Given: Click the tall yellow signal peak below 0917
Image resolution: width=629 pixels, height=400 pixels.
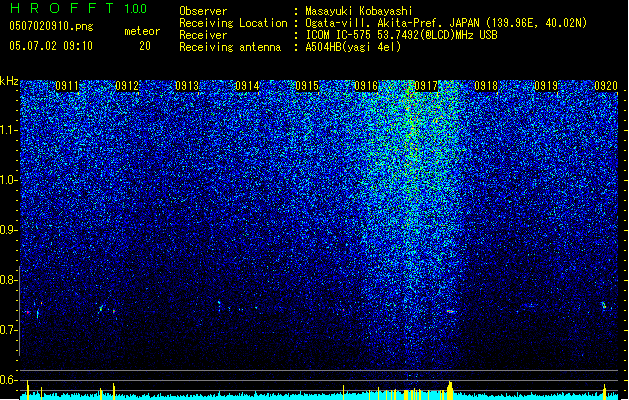Looking at the screenshot, I should [x=450, y=390].
